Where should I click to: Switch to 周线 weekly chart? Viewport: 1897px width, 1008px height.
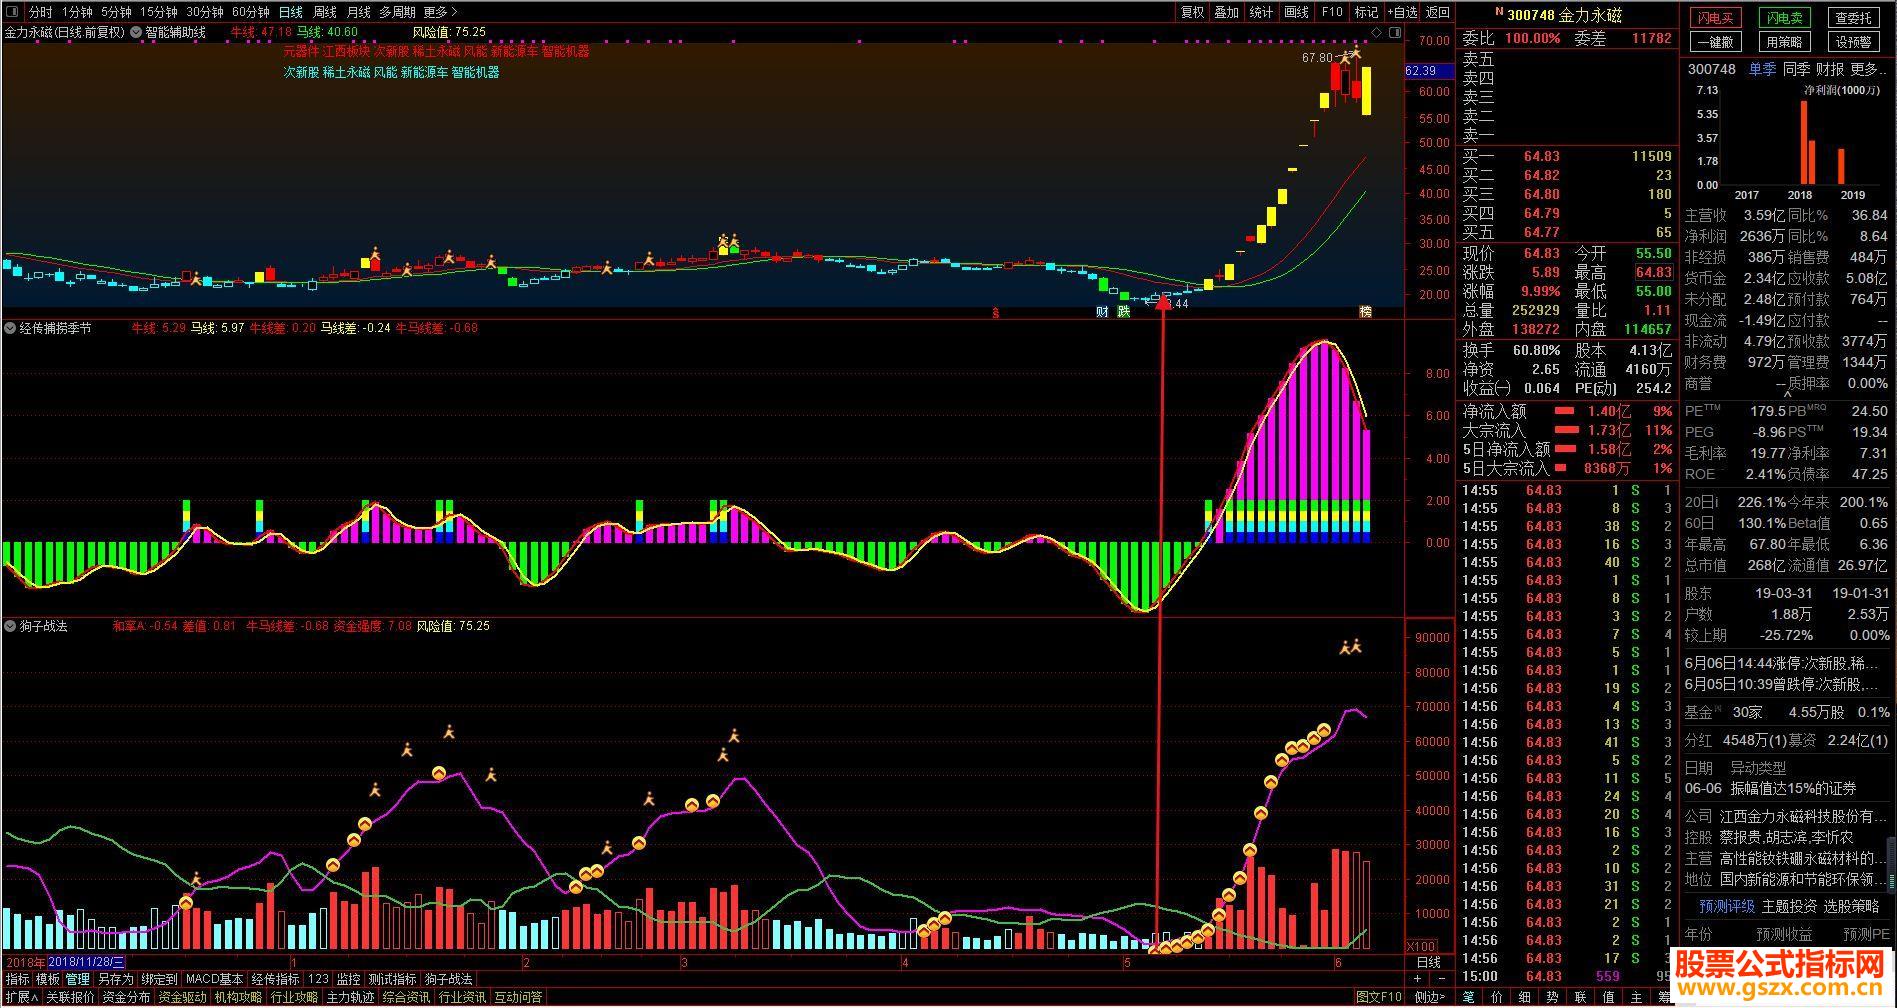[x=324, y=12]
